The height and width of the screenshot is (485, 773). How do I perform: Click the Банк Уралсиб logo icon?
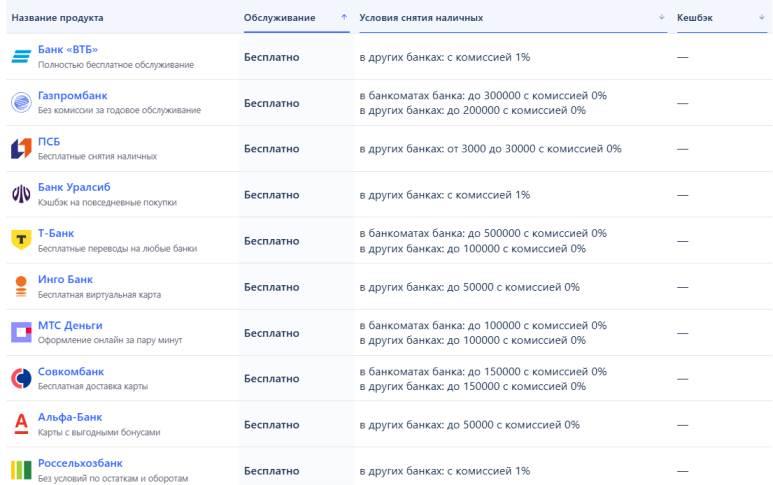(x=21, y=195)
